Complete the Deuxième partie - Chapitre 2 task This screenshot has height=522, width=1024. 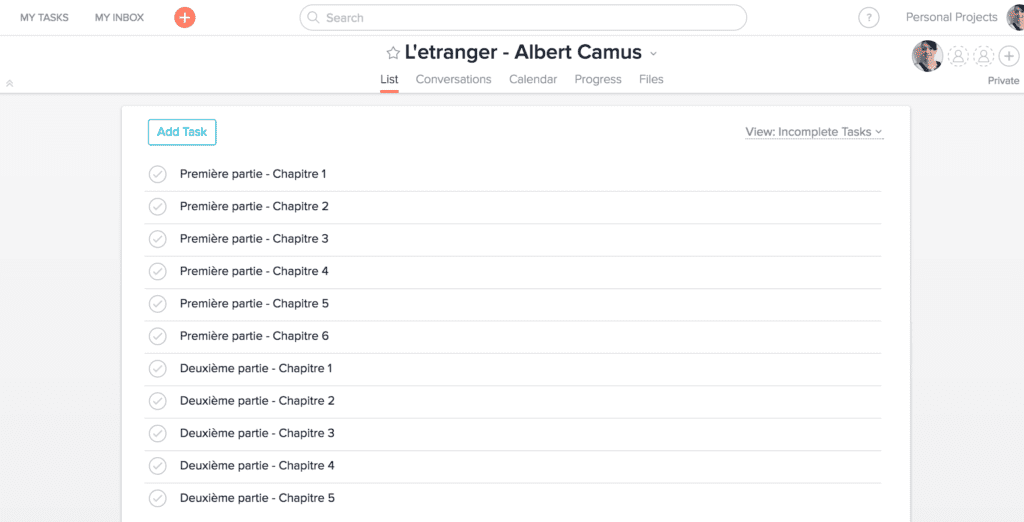(158, 401)
